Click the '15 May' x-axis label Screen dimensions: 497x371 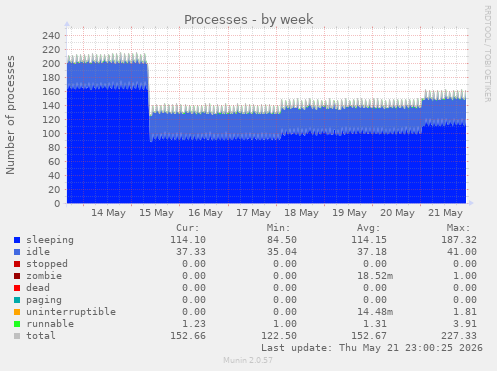[156, 213]
